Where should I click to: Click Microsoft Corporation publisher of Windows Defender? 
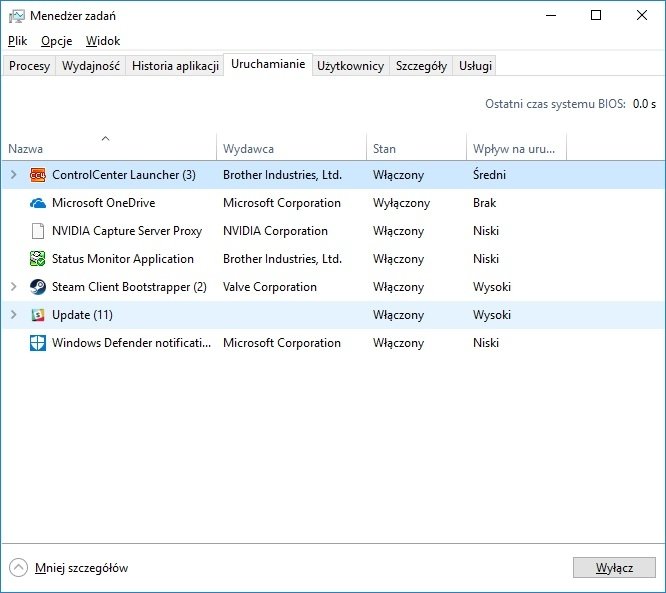[x=282, y=343]
